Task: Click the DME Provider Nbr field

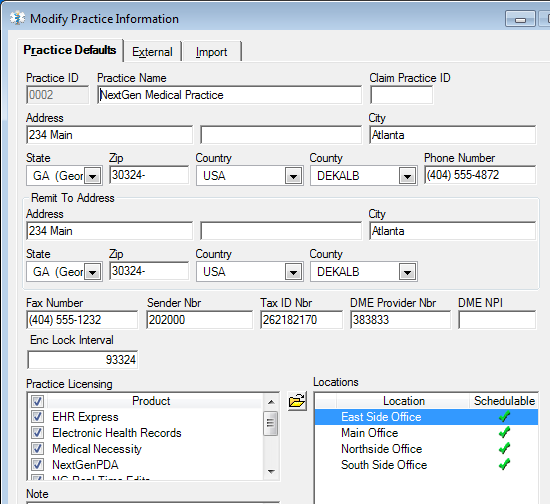Action: click(400, 320)
